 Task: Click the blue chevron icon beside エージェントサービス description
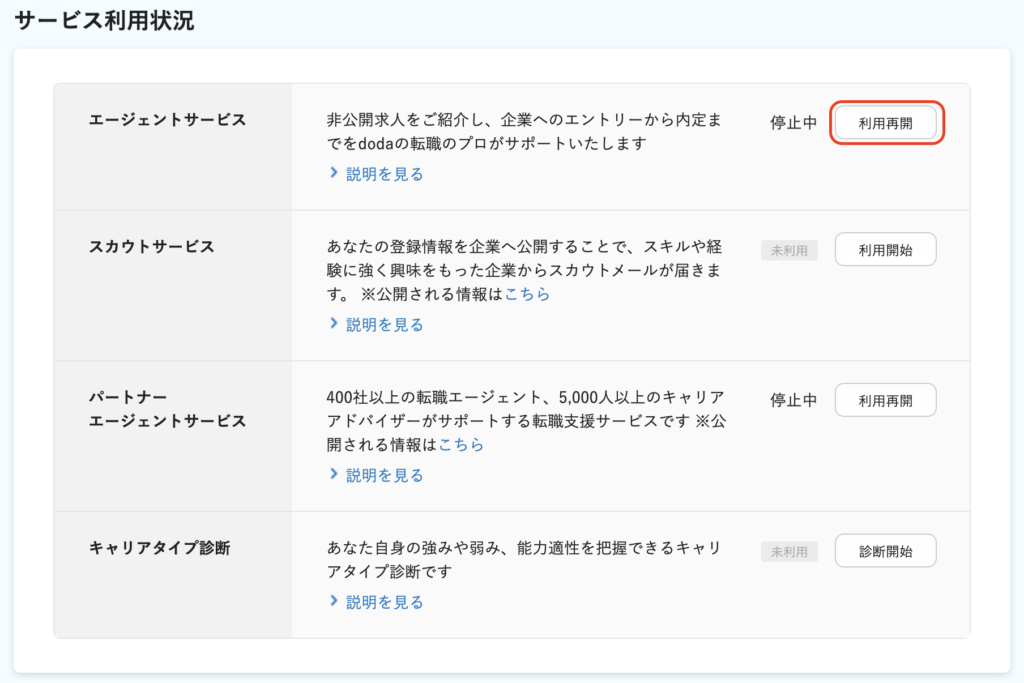click(x=334, y=173)
